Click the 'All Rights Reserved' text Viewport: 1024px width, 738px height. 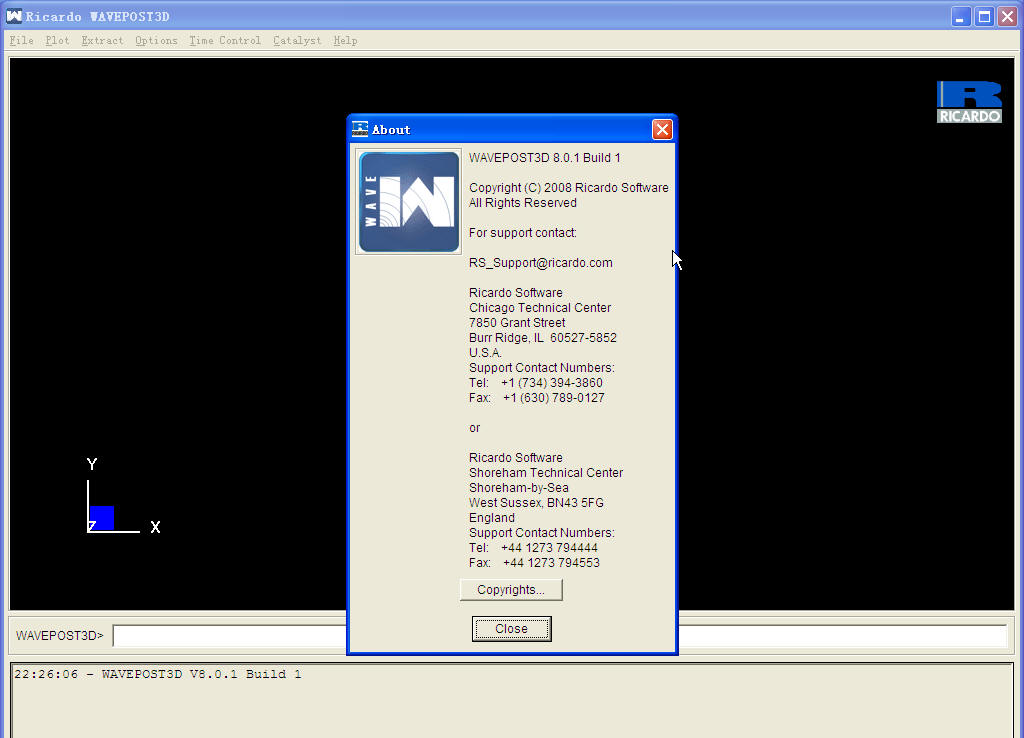click(x=522, y=202)
